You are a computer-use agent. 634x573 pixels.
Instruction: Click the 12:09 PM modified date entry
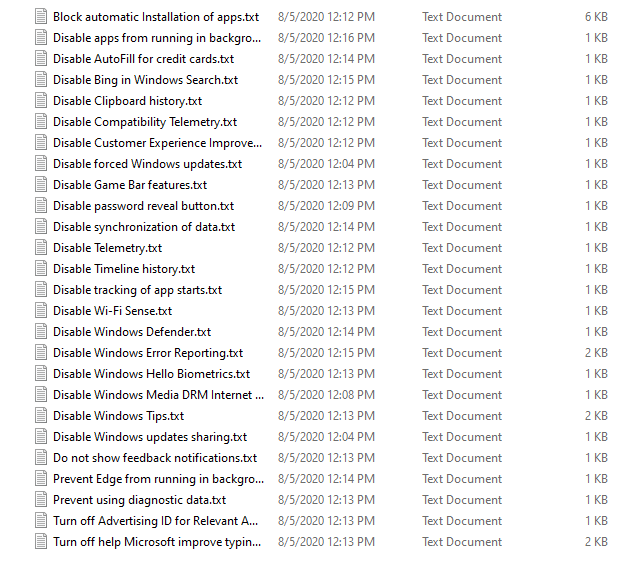[326, 207]
